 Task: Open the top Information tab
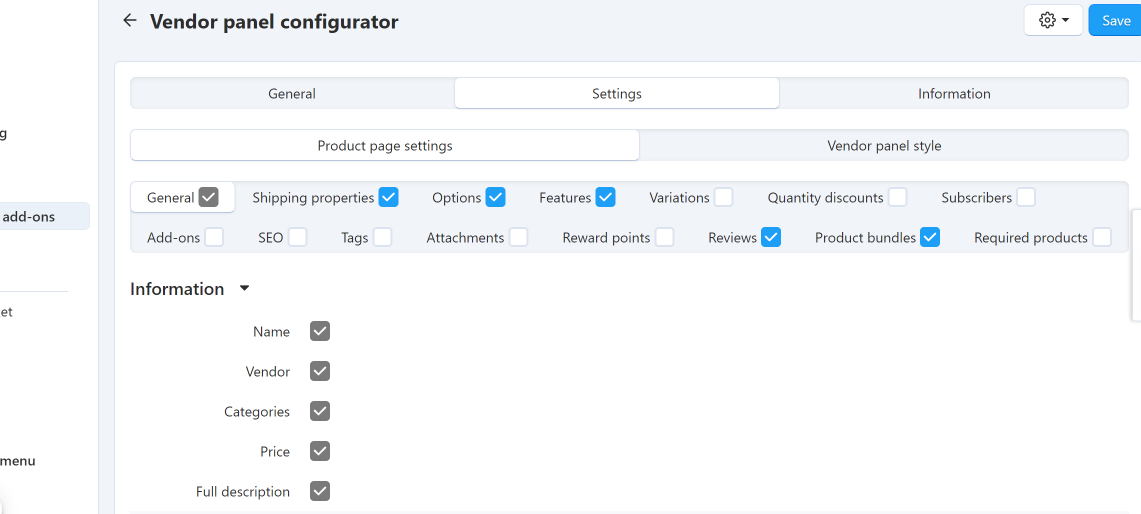(954, 93)
